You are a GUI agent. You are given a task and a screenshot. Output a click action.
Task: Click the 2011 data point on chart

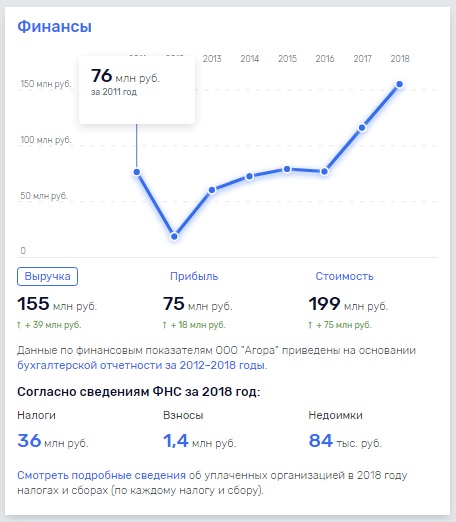[x=137, y=172]
